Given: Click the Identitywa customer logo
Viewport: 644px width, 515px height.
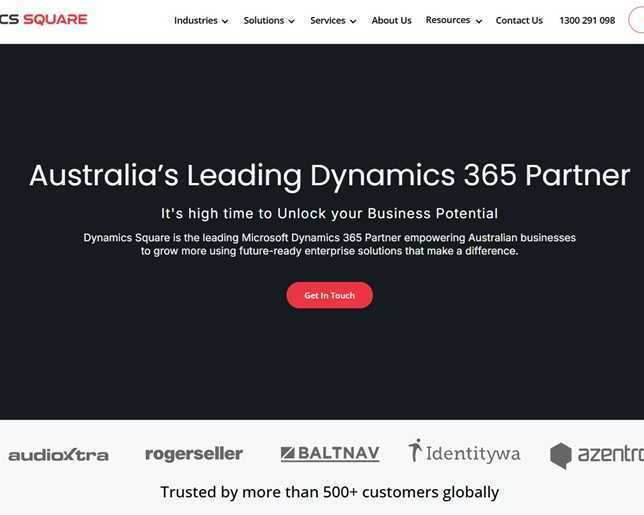Looking at the screenshot, I should [464, 451].
